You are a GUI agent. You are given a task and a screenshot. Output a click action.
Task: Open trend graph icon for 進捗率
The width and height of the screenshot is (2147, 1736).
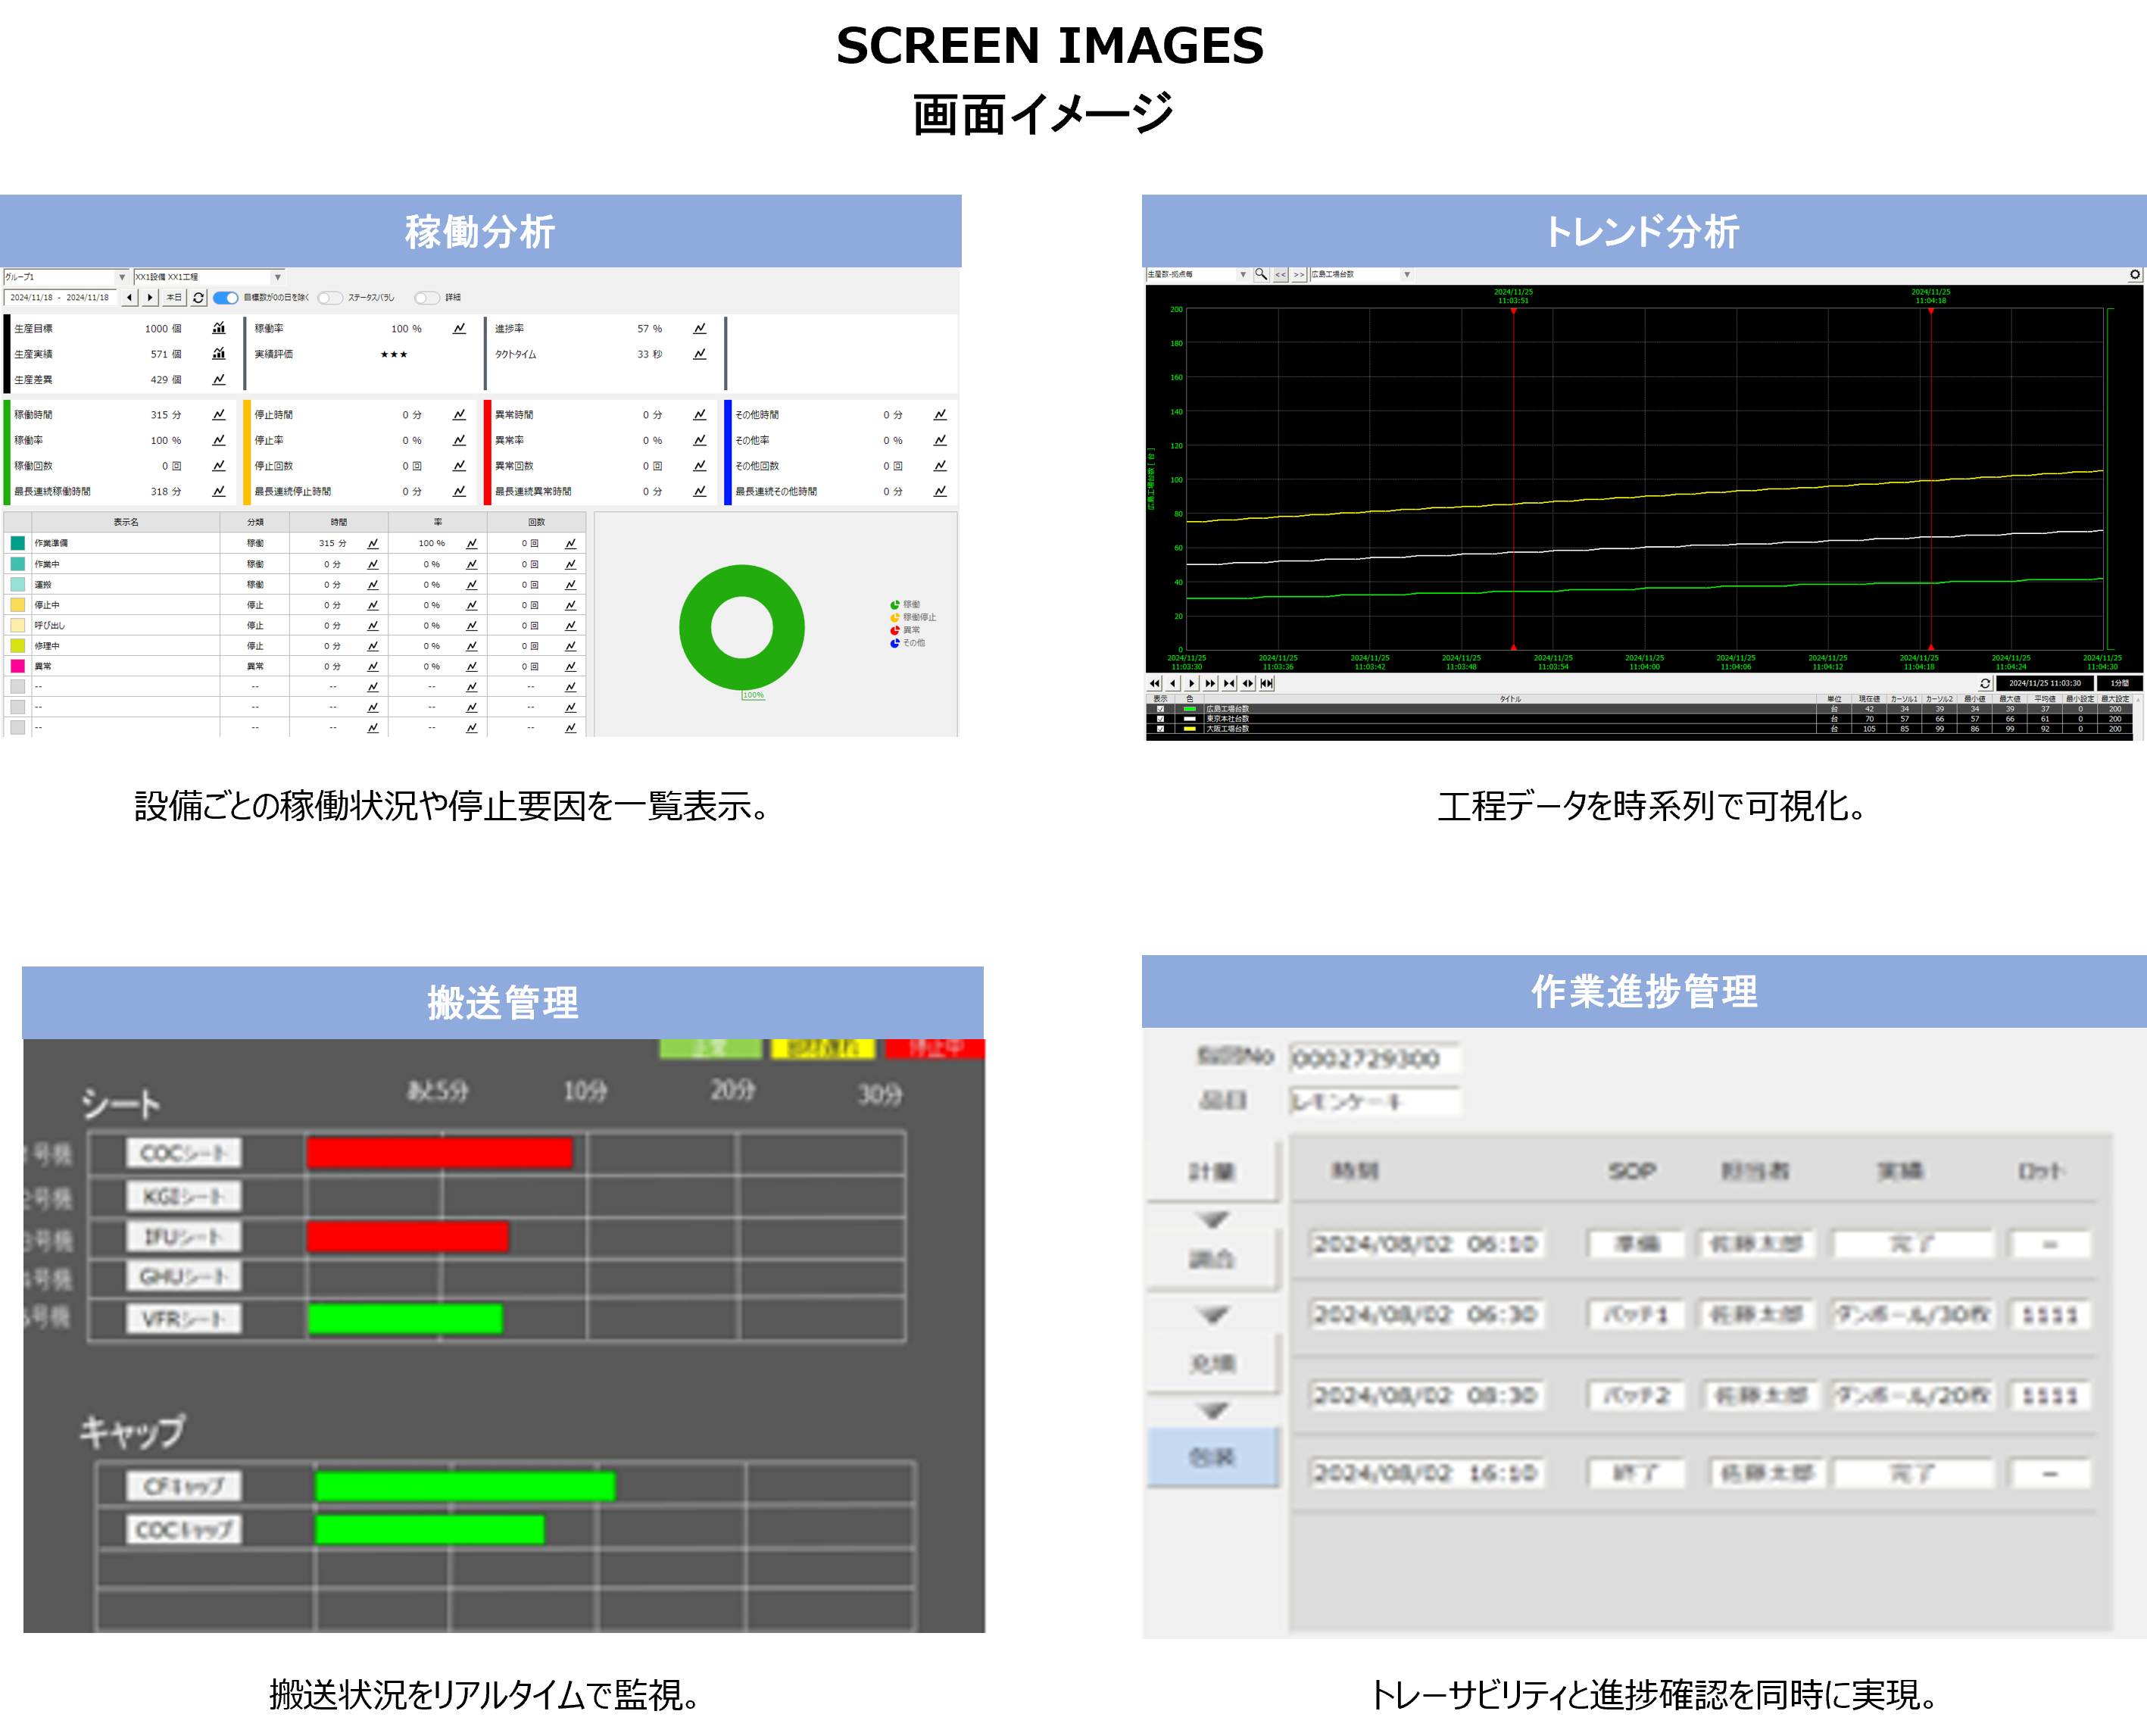point(700,328)
